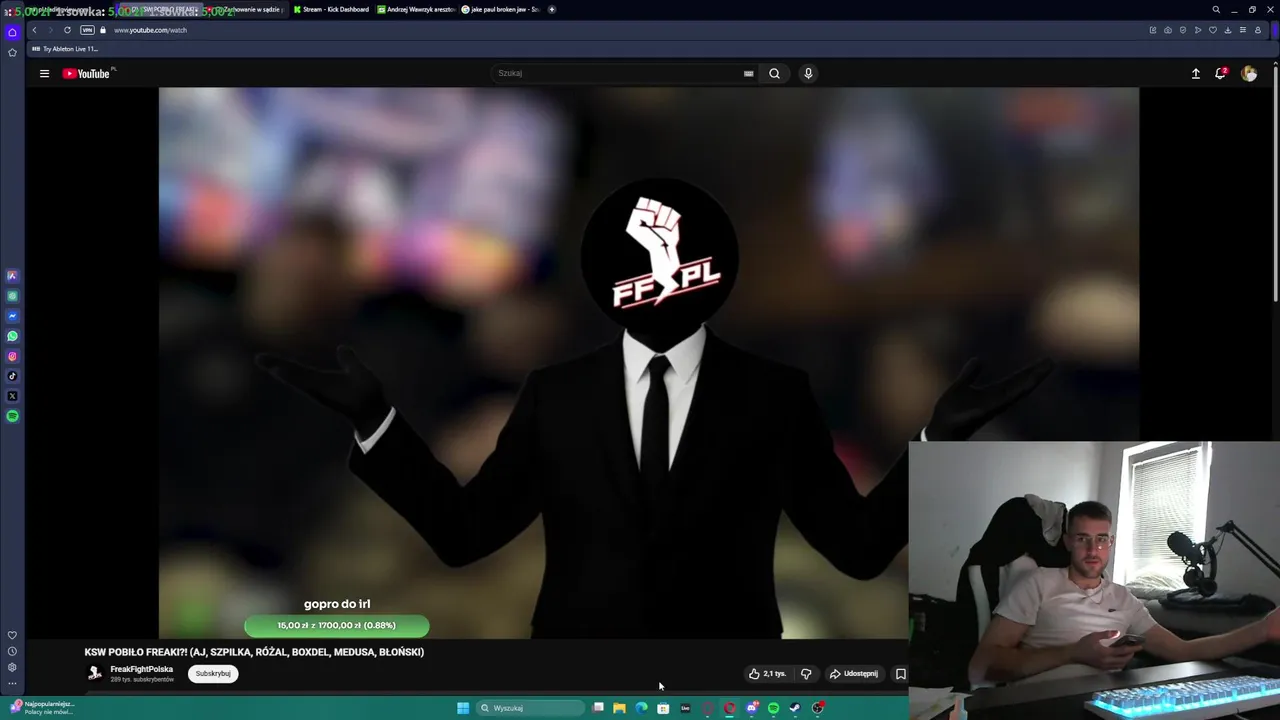Image resolution: width=1280 pixels, height=720 pixels.
Task: Open the sidebar three-dots more menu
Action: pyautogui.click(x=12, y=684)
